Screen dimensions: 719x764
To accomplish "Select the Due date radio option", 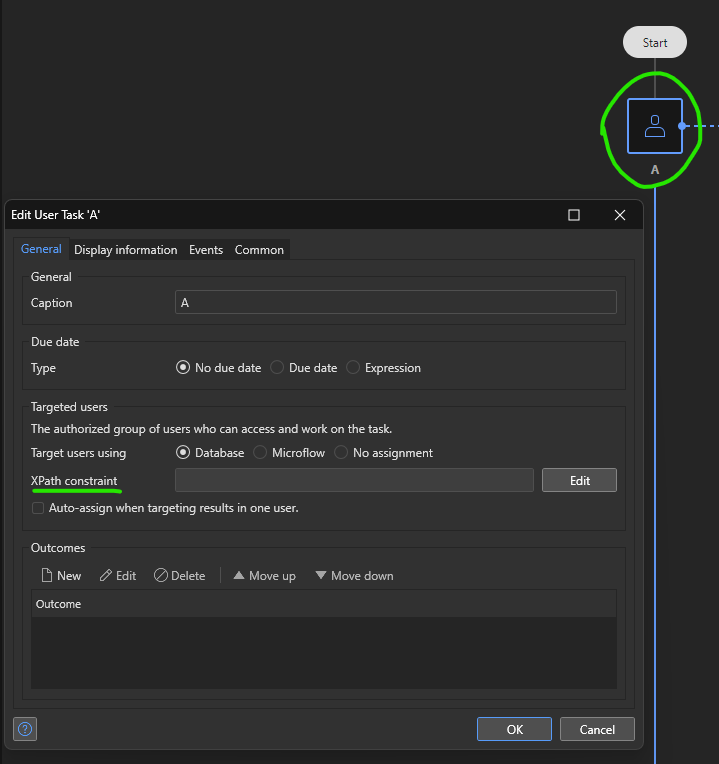I will click(277, 367).
